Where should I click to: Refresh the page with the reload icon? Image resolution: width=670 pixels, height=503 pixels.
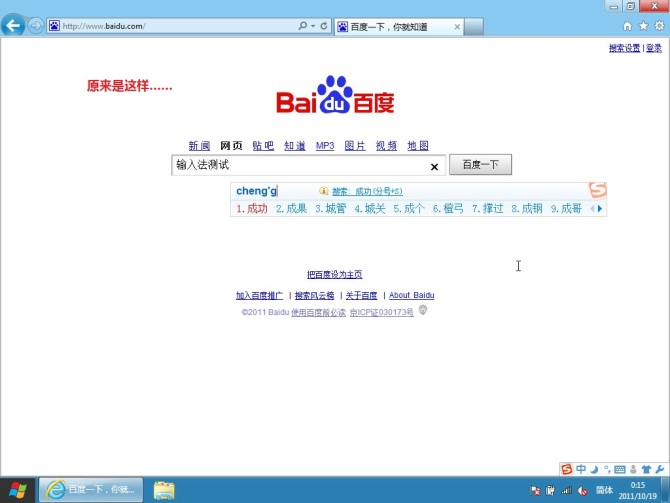[324, 26]
